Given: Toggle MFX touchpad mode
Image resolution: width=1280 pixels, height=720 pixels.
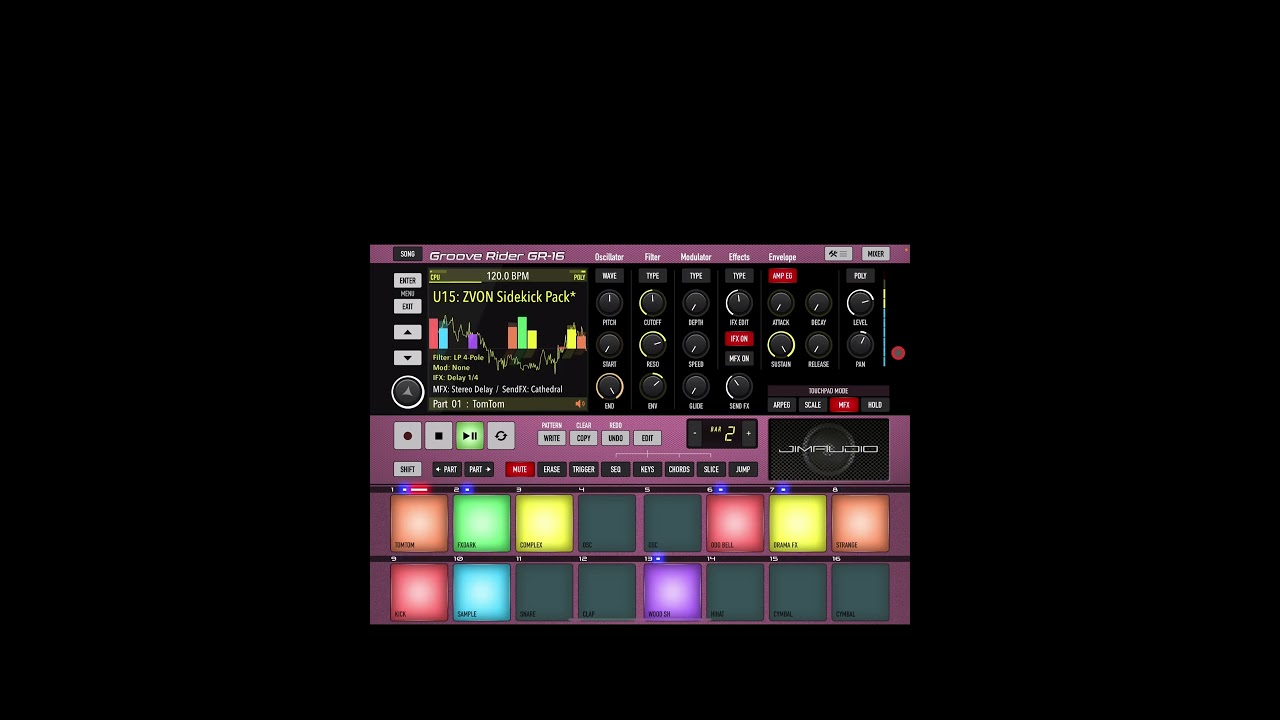Looking at the screenshot, I should click(844, 405).
